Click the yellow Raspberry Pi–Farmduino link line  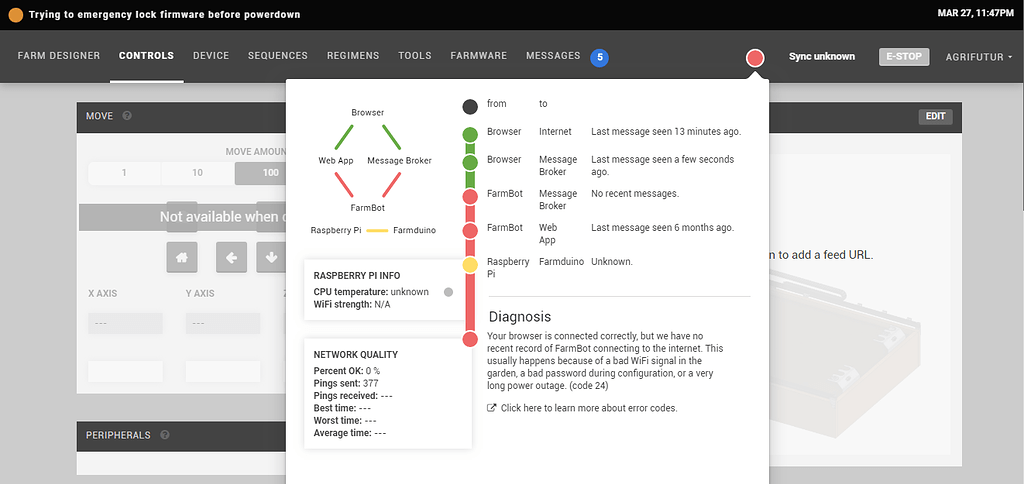pos(377,231)
